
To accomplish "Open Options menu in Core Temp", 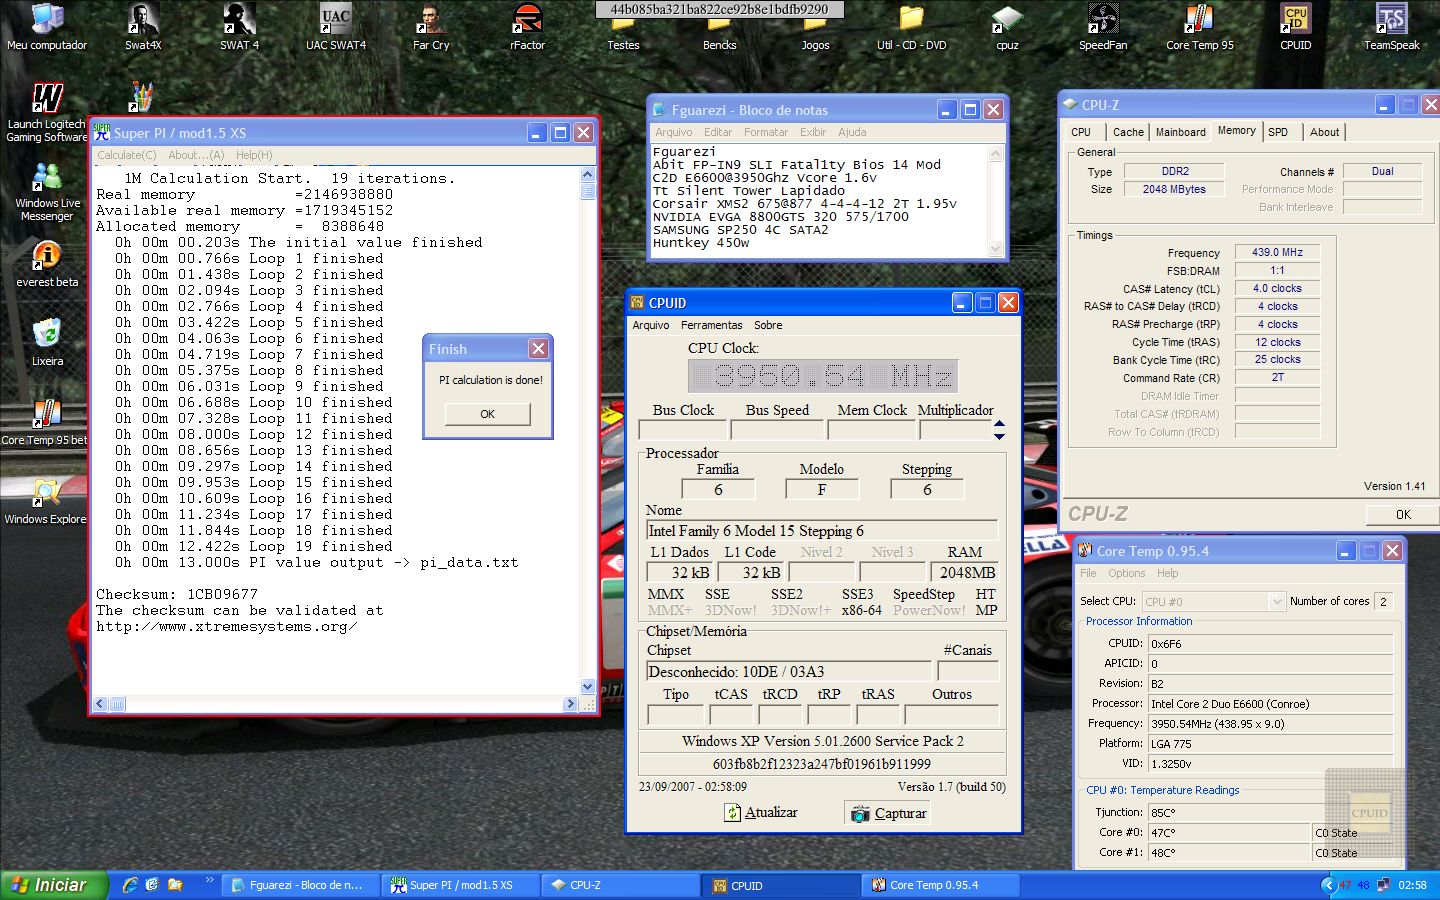I will click(x=1126, y=573).
